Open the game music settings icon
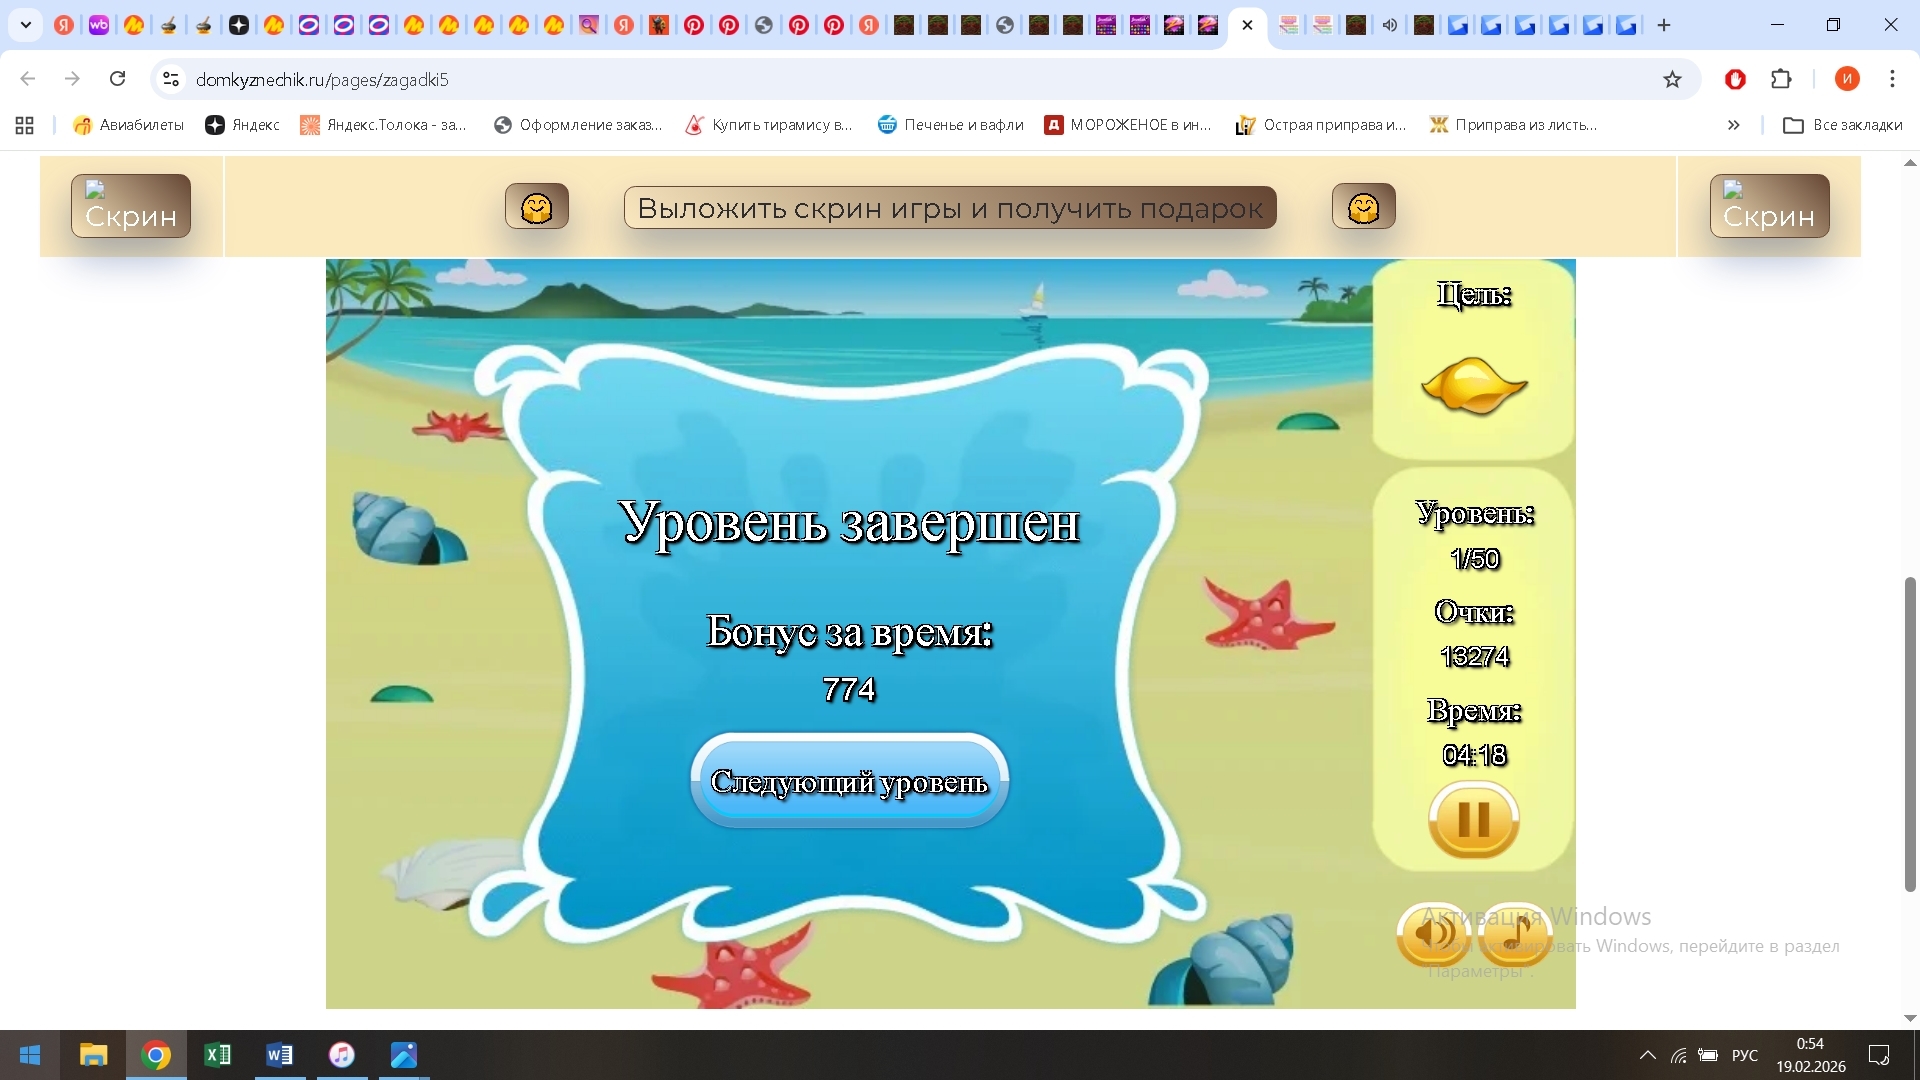 click(1514, 935)
